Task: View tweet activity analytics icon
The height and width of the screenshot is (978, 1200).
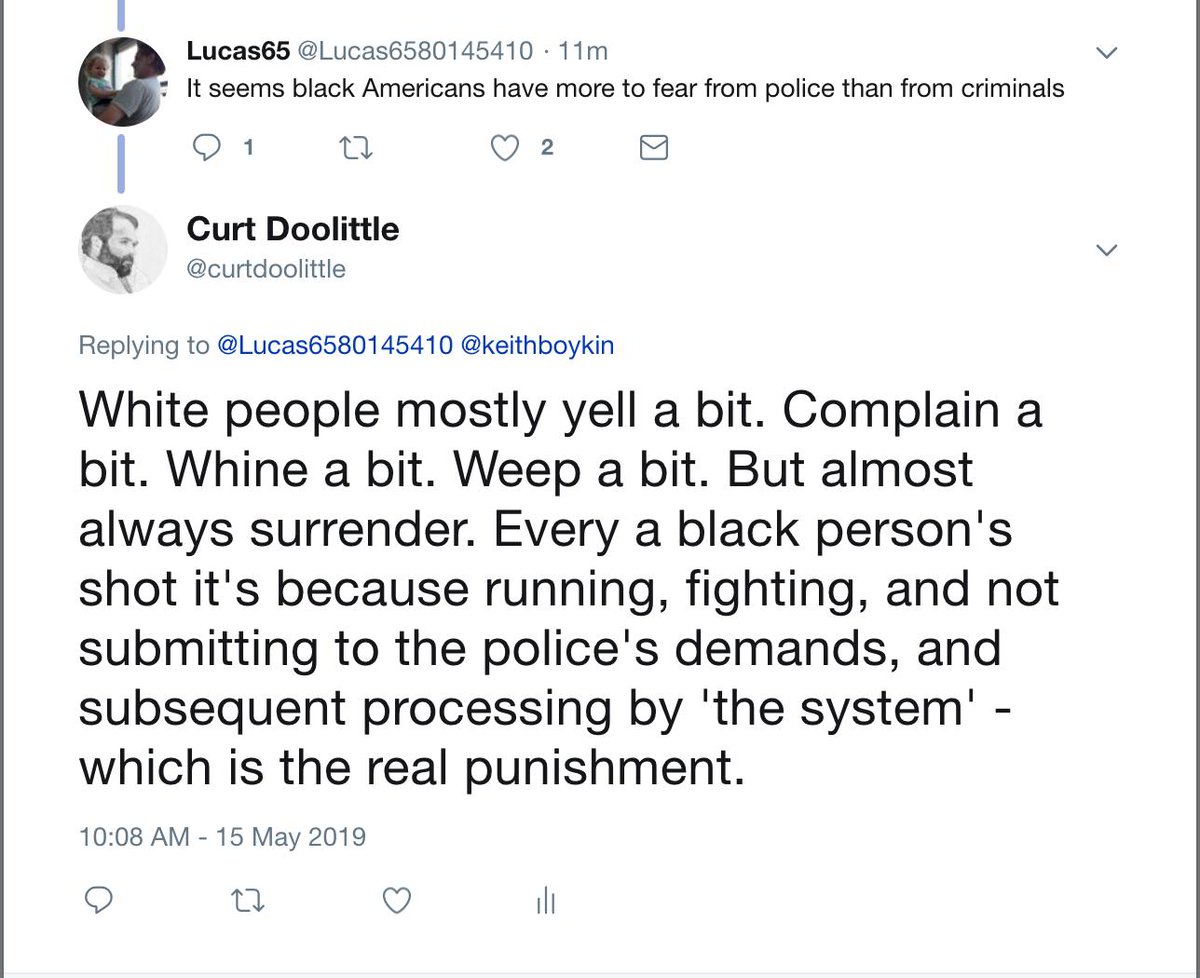Action: click(x=545, y=901)
